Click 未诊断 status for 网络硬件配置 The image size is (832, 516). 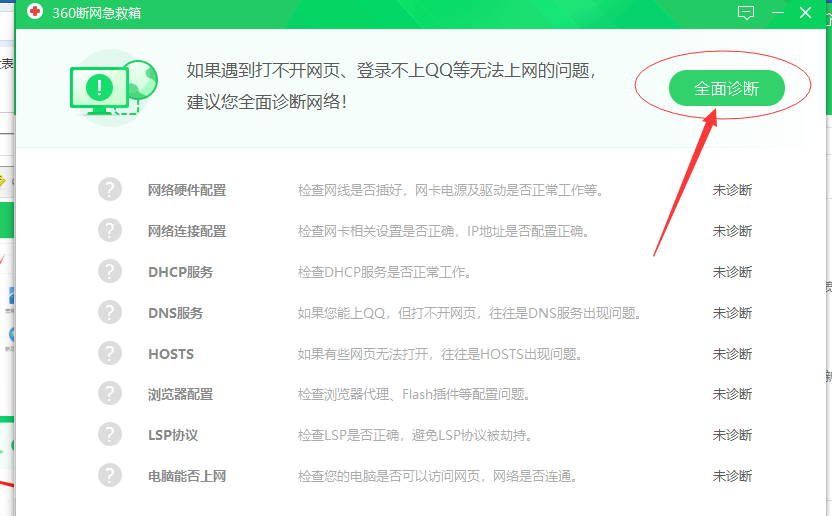point(732,190)
